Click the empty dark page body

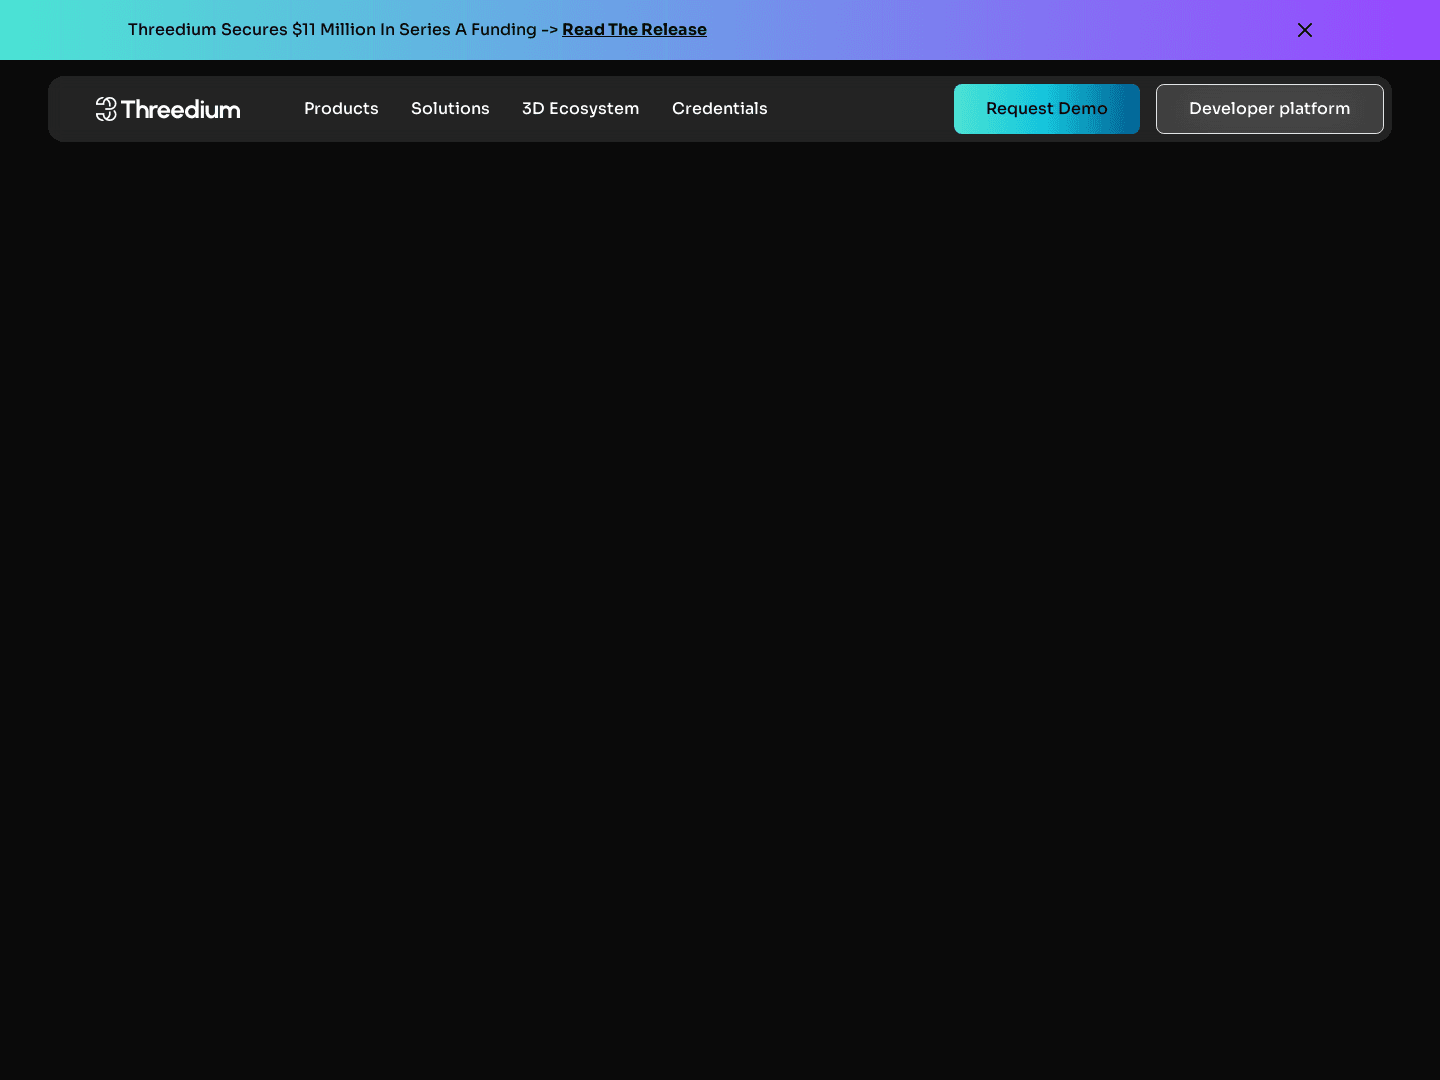(x=720, y=600)
